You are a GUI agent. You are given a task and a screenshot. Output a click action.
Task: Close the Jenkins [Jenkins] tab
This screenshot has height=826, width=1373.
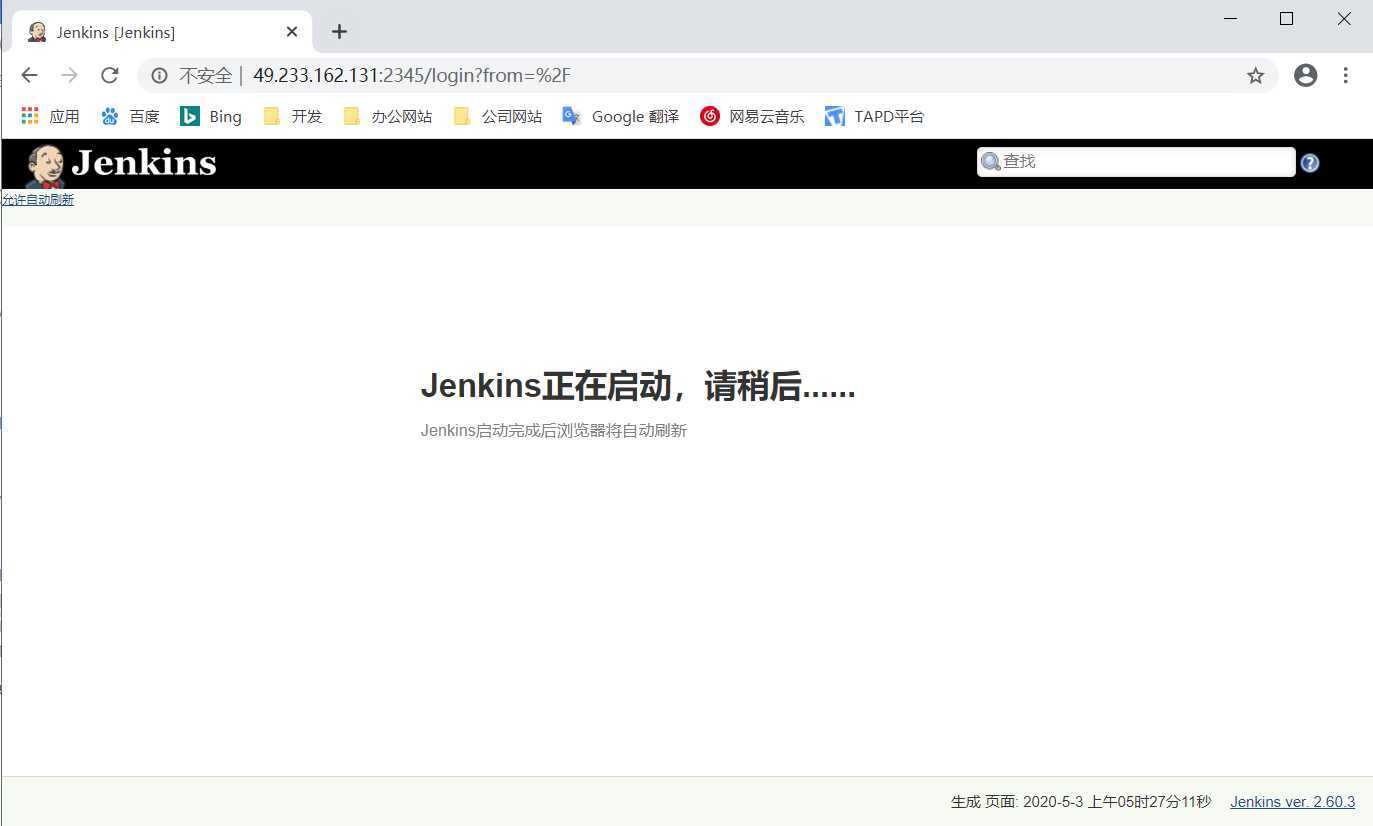click(292, 32)
